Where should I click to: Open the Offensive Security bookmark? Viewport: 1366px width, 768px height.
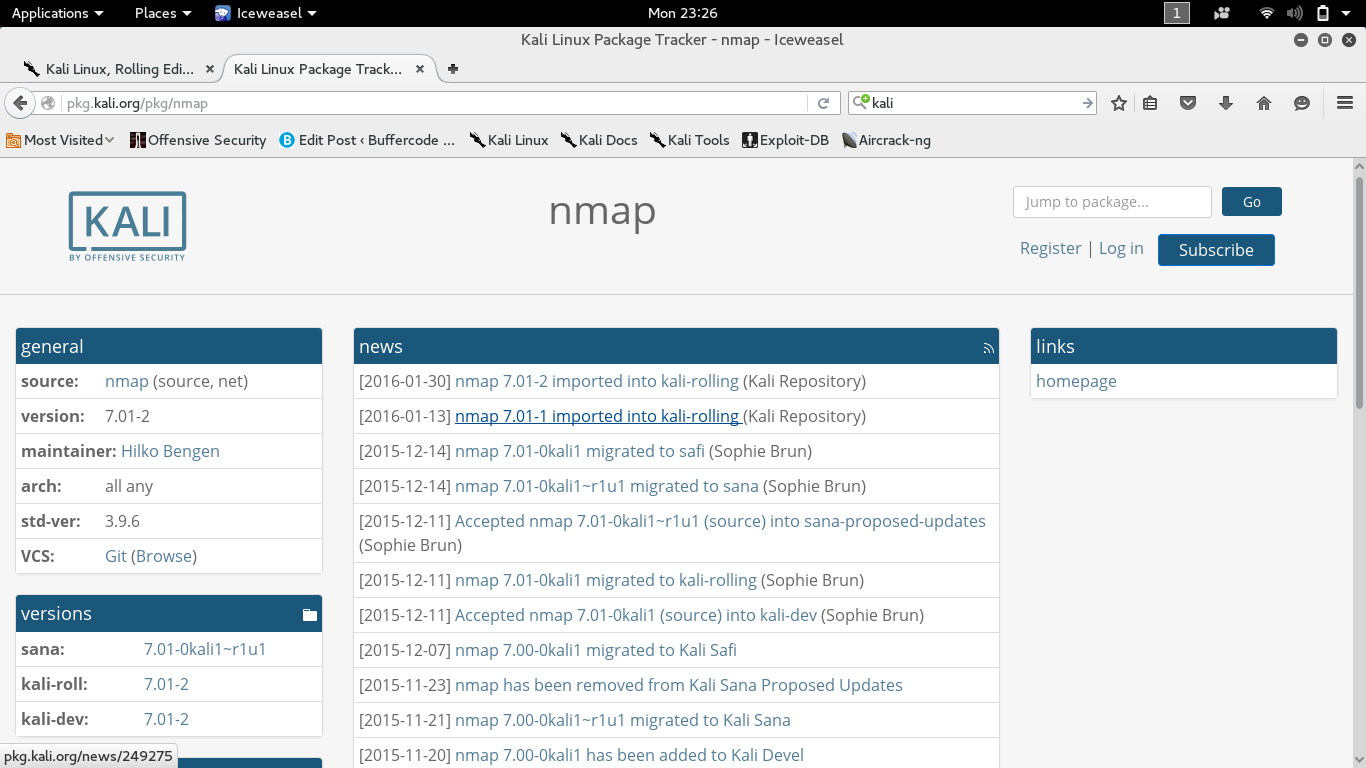tap(198, 140)
